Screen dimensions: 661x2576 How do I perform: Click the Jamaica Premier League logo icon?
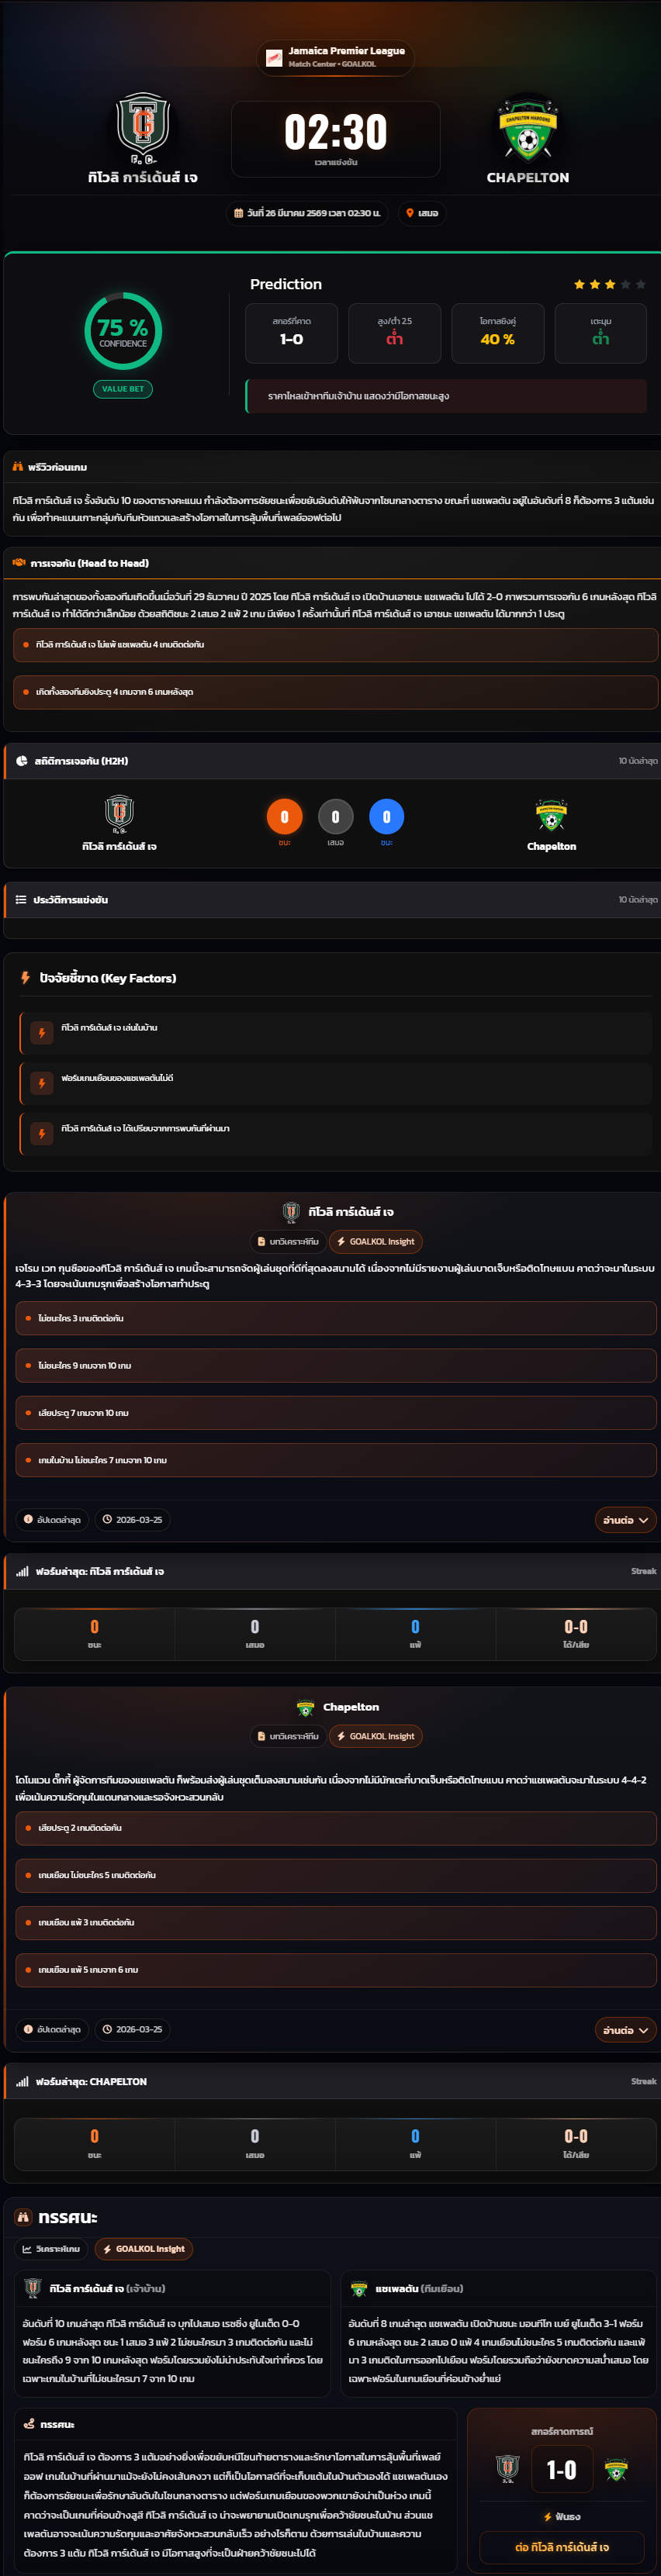click(x=273, y=58)
